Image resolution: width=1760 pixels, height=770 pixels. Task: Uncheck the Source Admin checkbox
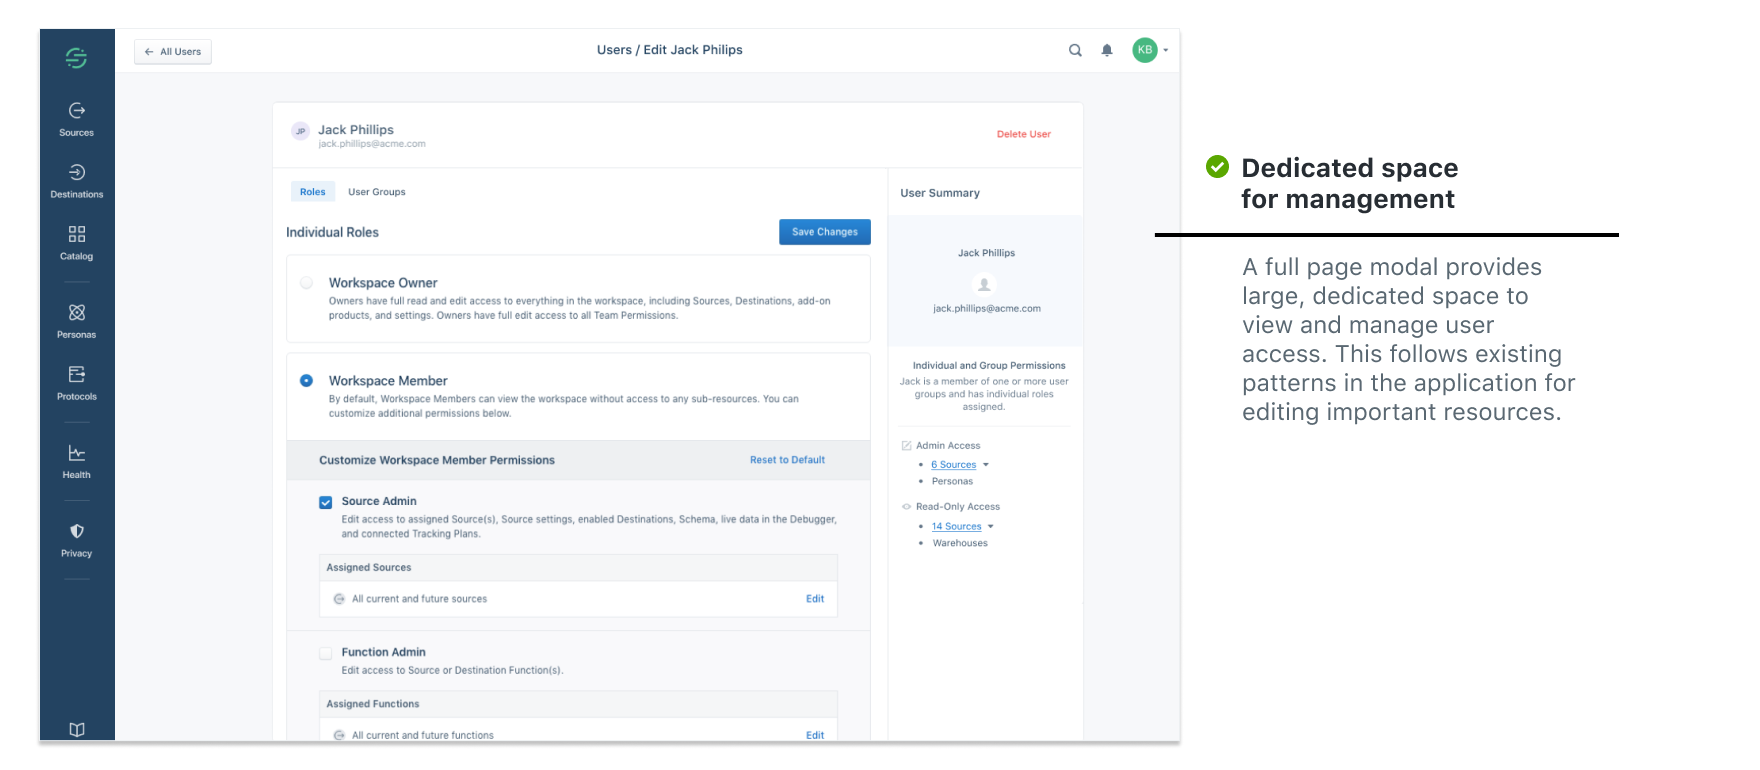tap(325, 502)
